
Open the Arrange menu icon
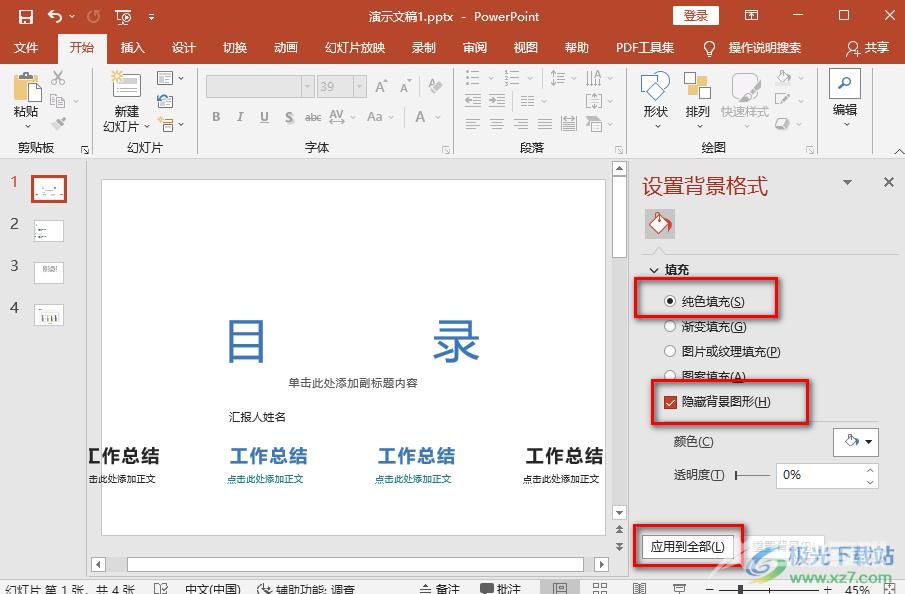click(697, 87)
